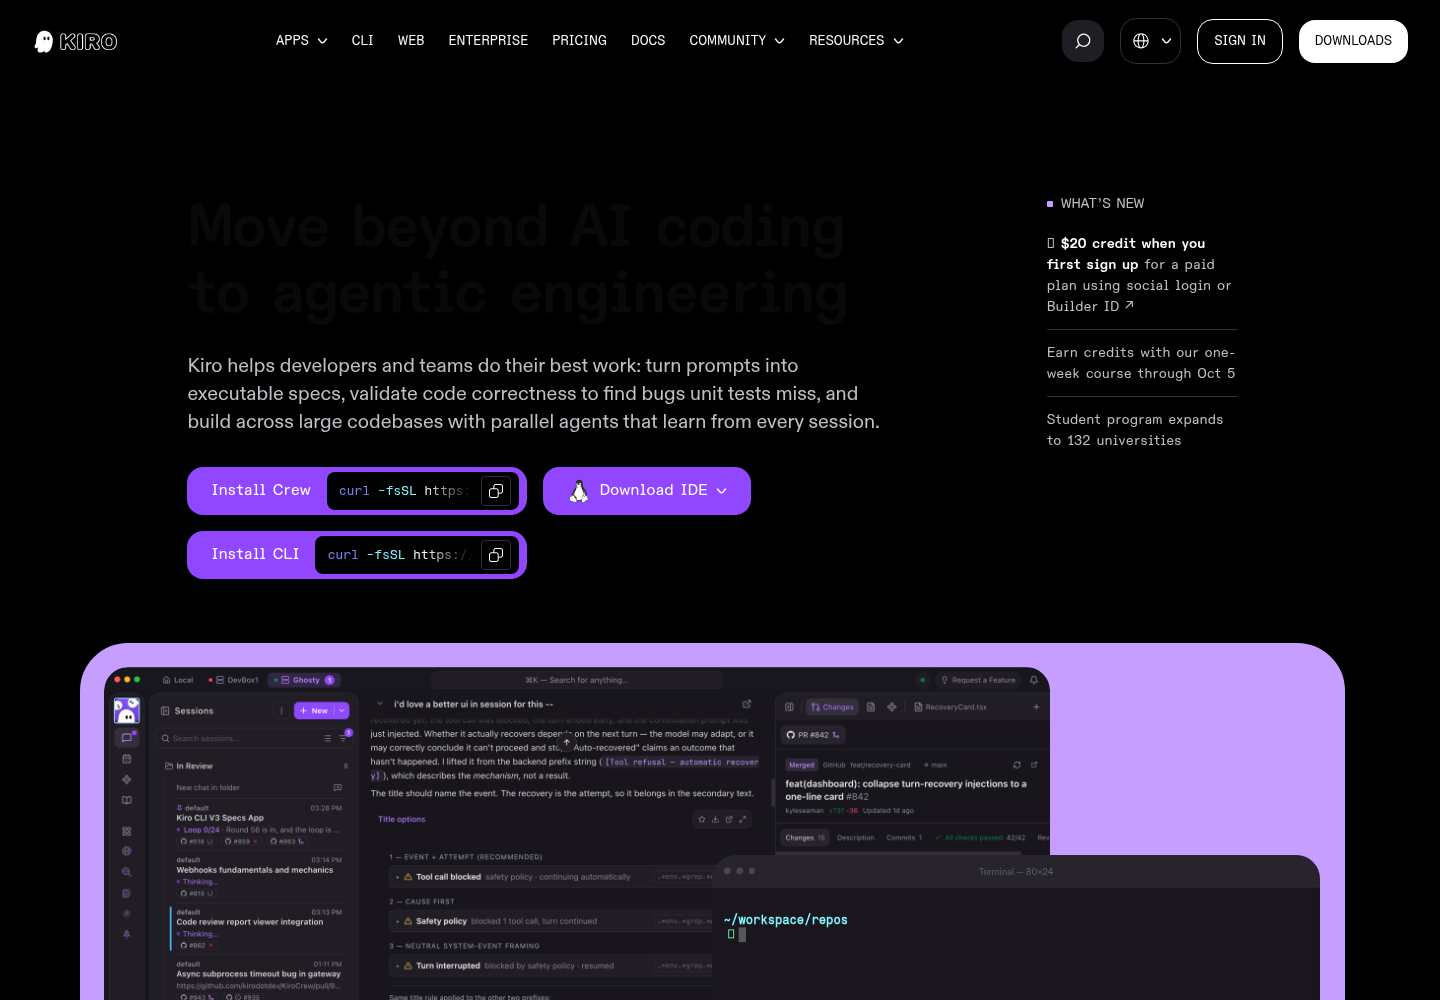Click the refresh icon on the Merged PR row
The image size is (1440, 1000).
1017,765
